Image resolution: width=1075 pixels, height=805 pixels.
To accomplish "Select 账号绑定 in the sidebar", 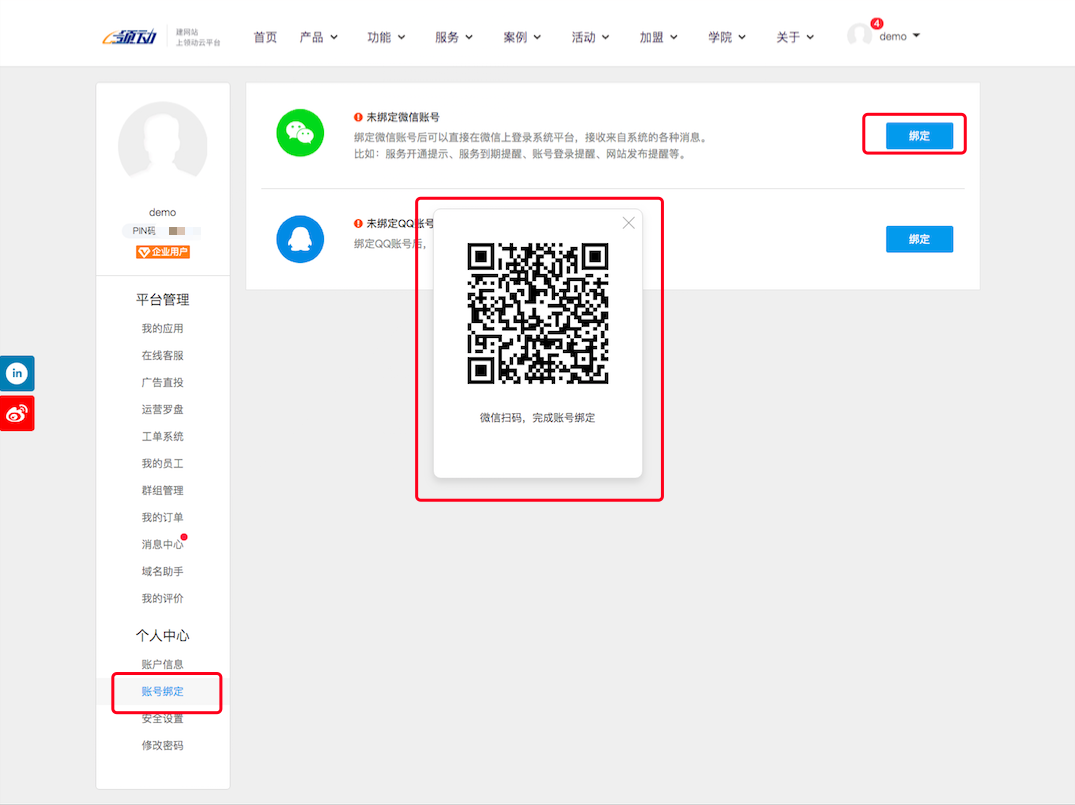I will [163, 692].
